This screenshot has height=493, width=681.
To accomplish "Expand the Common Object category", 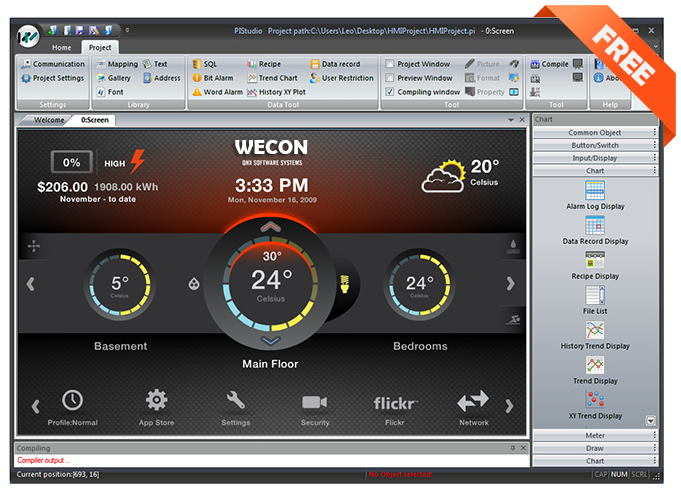I will click(595, 132).
